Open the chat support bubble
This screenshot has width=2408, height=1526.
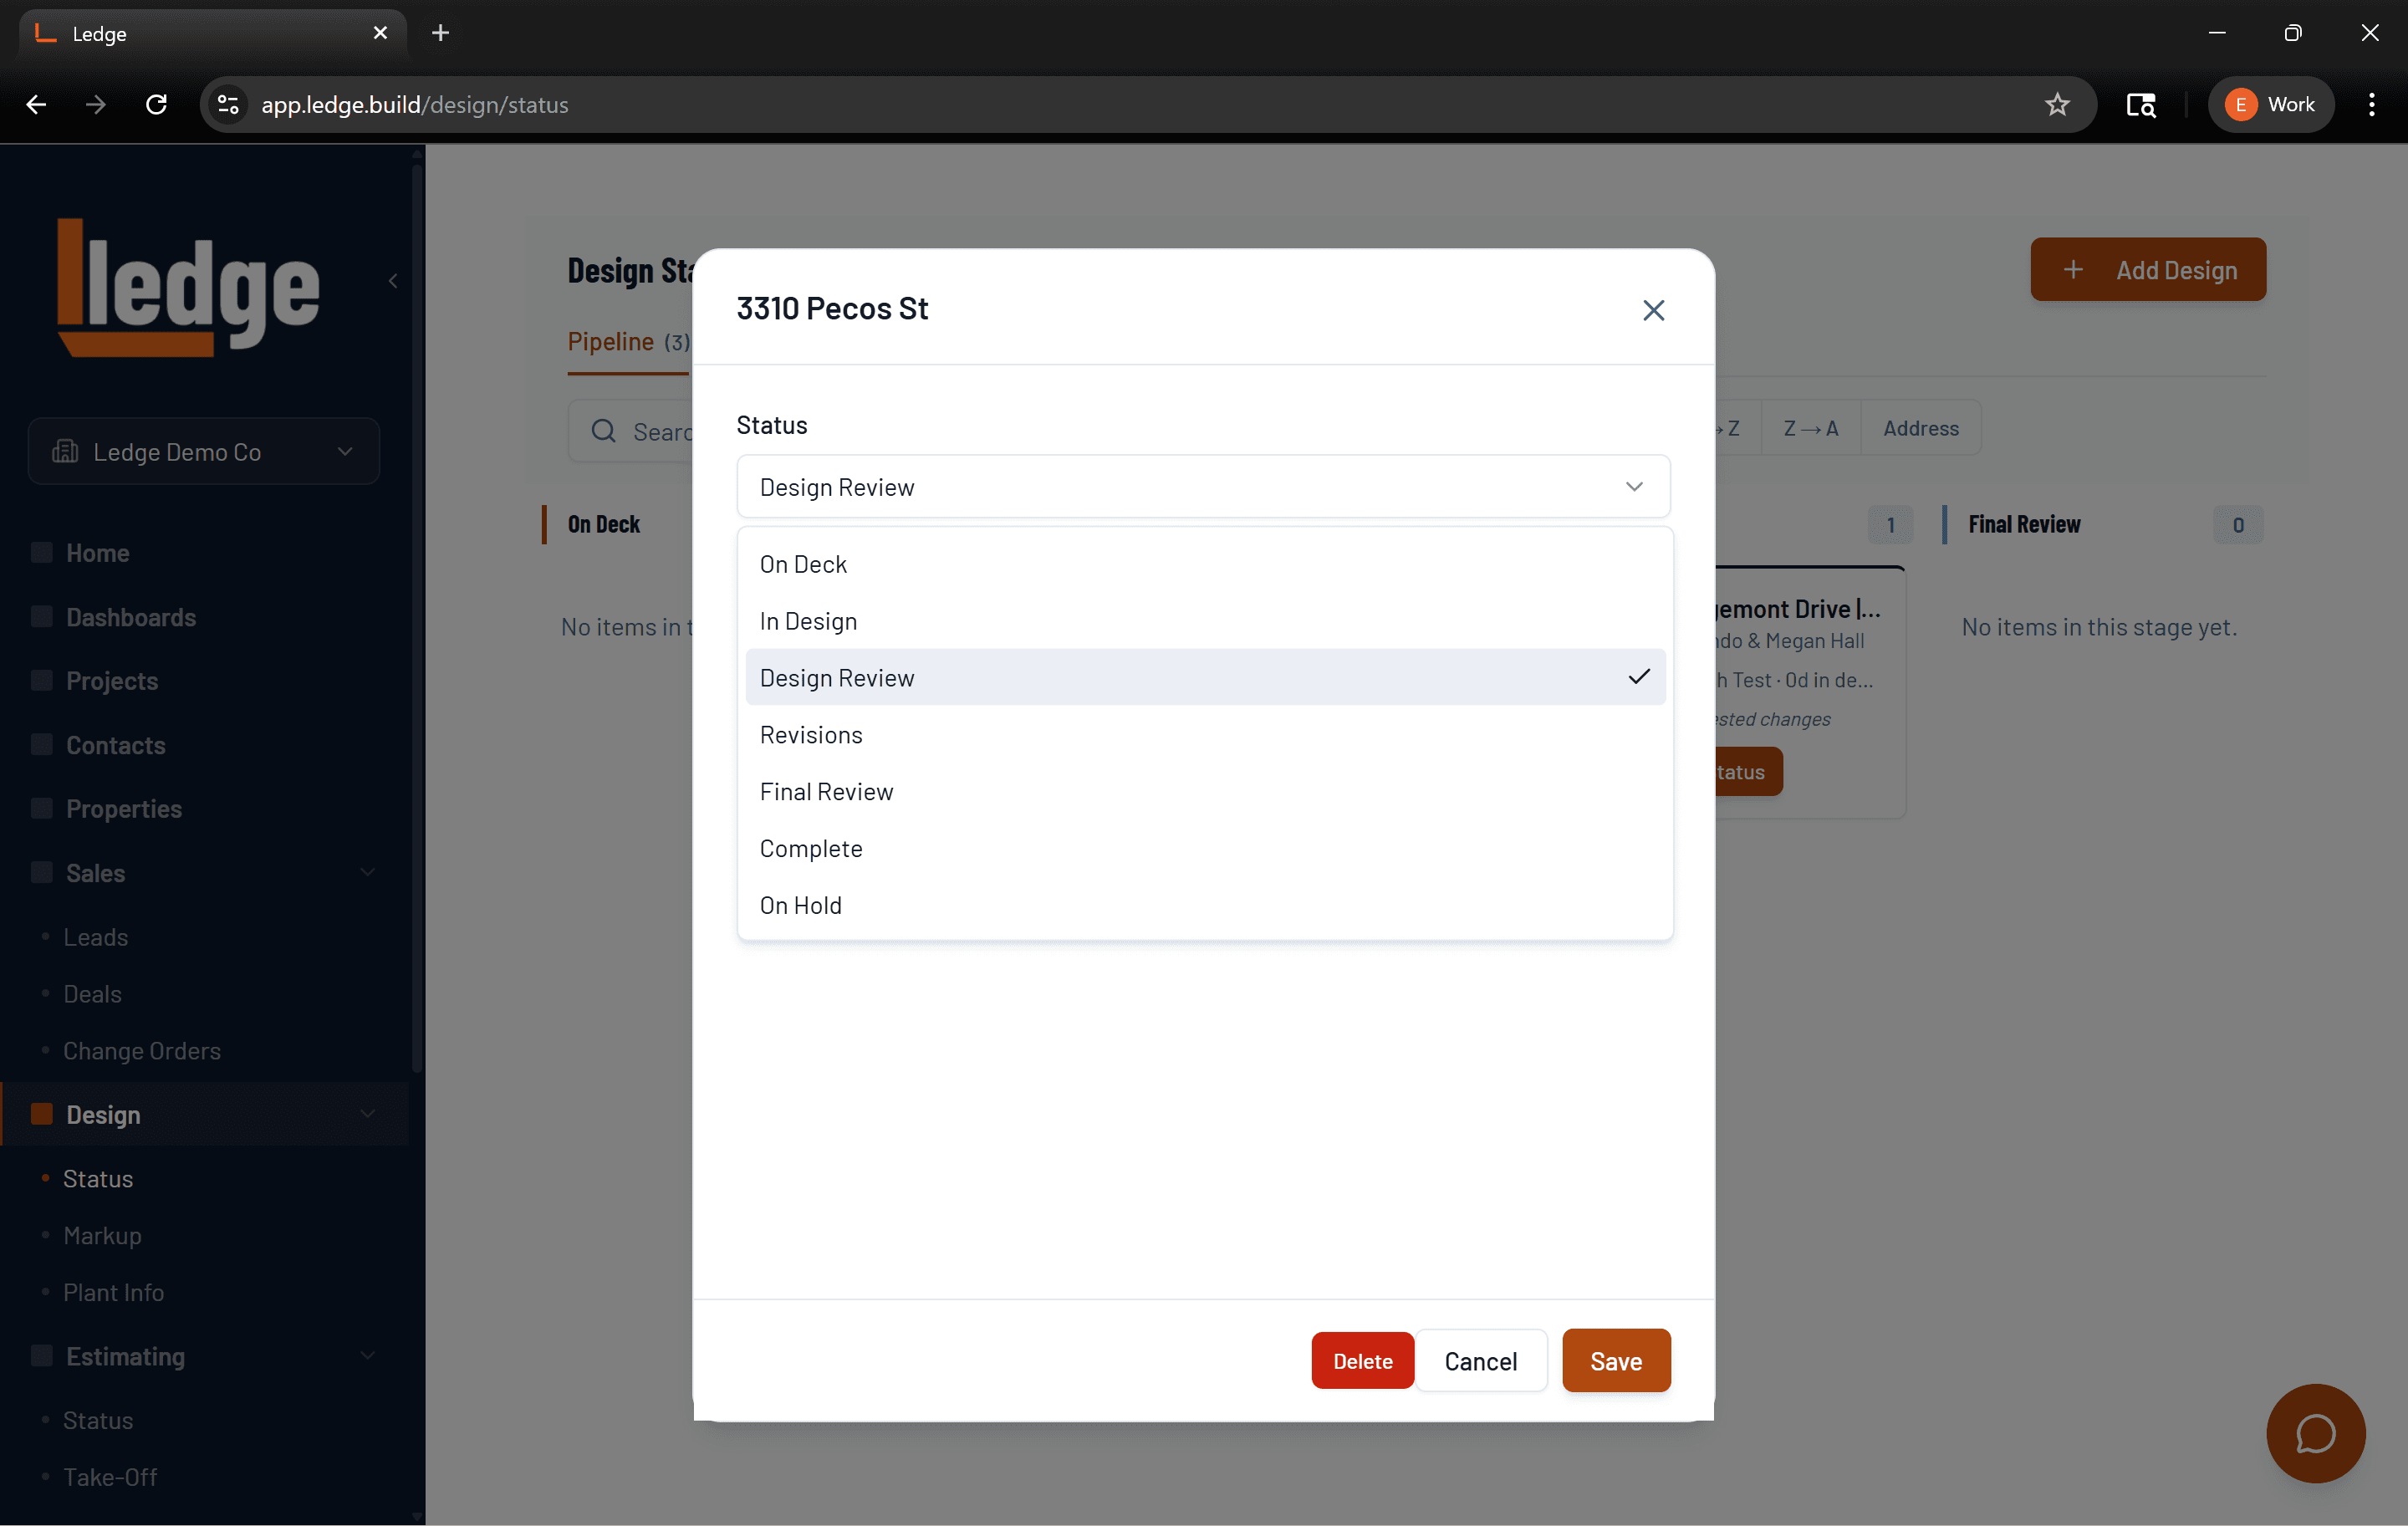click(x=2315, y=1433)
